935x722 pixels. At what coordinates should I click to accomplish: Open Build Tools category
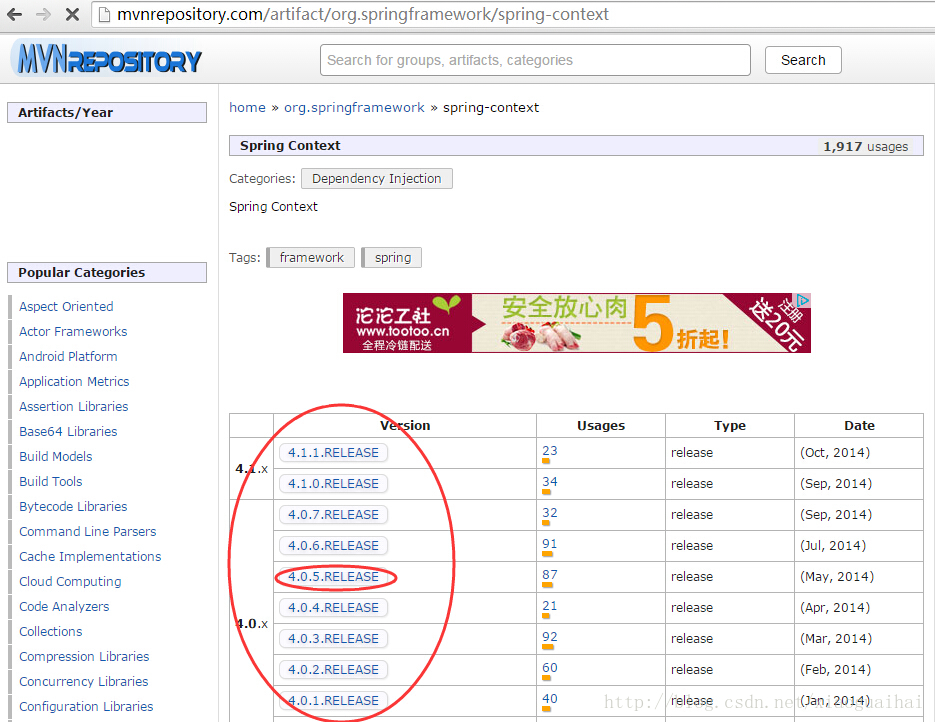pos(51,482)
